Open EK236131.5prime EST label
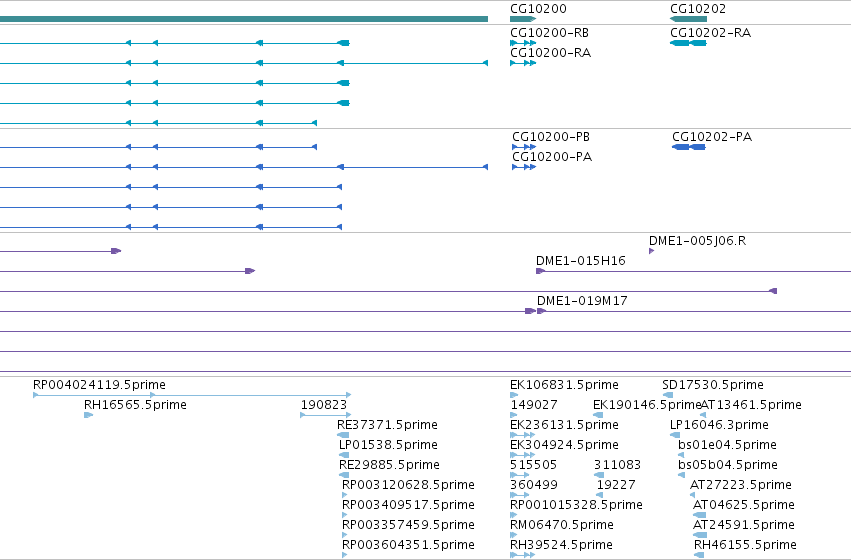The image size is (851, 560). point(564,425)
